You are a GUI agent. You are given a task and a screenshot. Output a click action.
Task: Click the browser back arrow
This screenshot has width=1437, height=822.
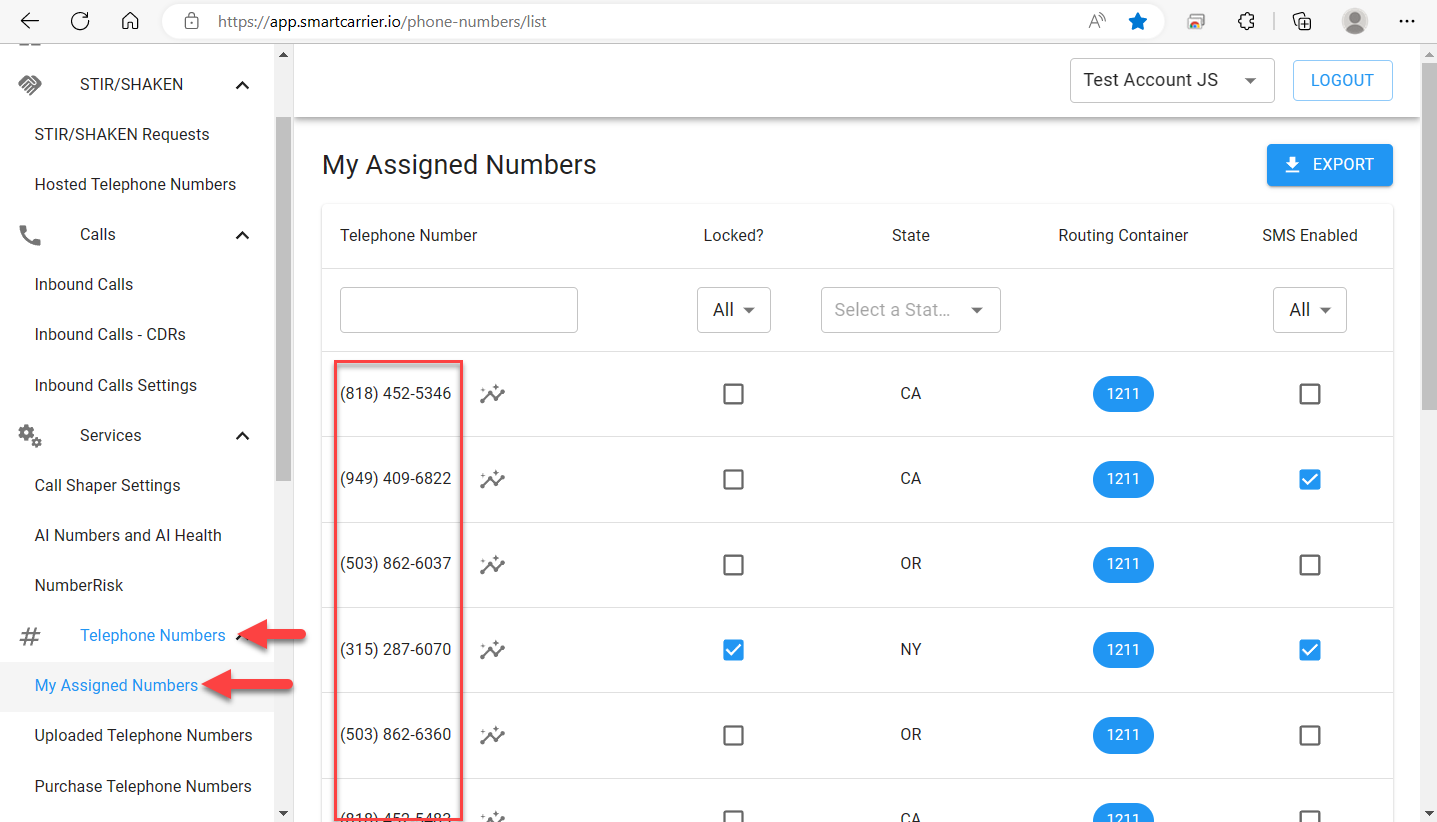[30, 21]
